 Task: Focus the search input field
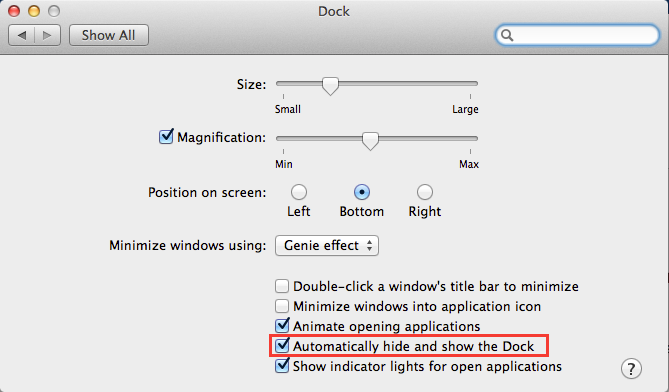coord(577,35)
